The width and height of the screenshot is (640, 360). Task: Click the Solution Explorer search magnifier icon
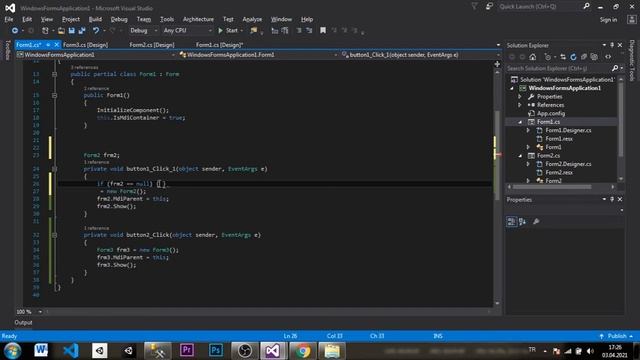615,68
